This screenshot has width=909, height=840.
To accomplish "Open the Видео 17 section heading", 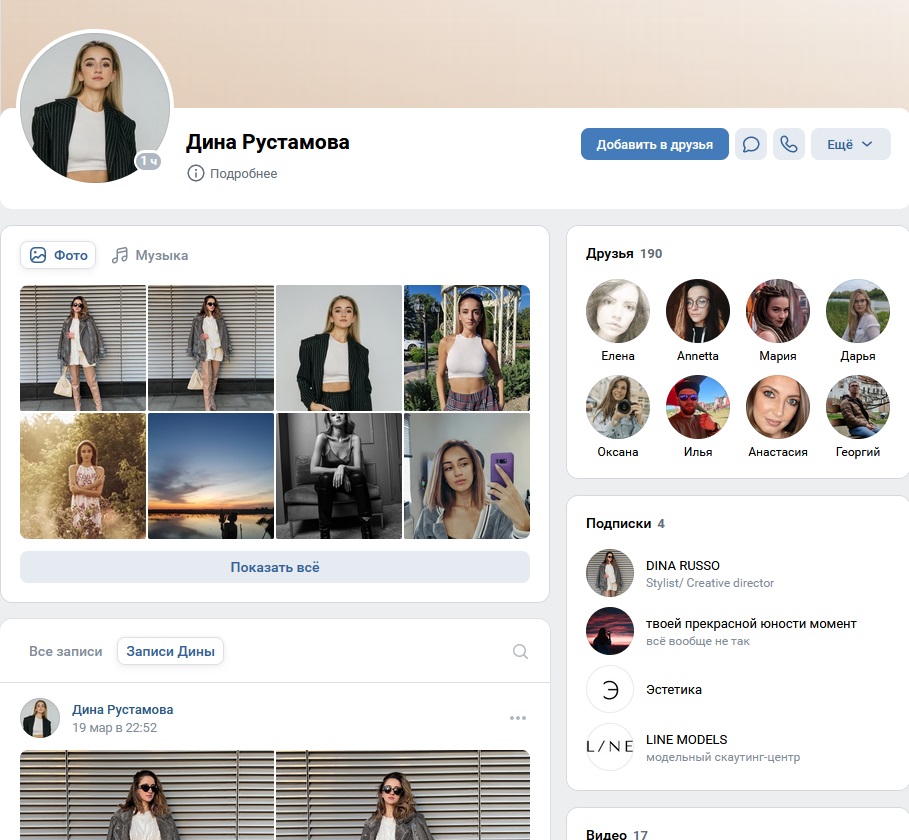I will [616, 834].
